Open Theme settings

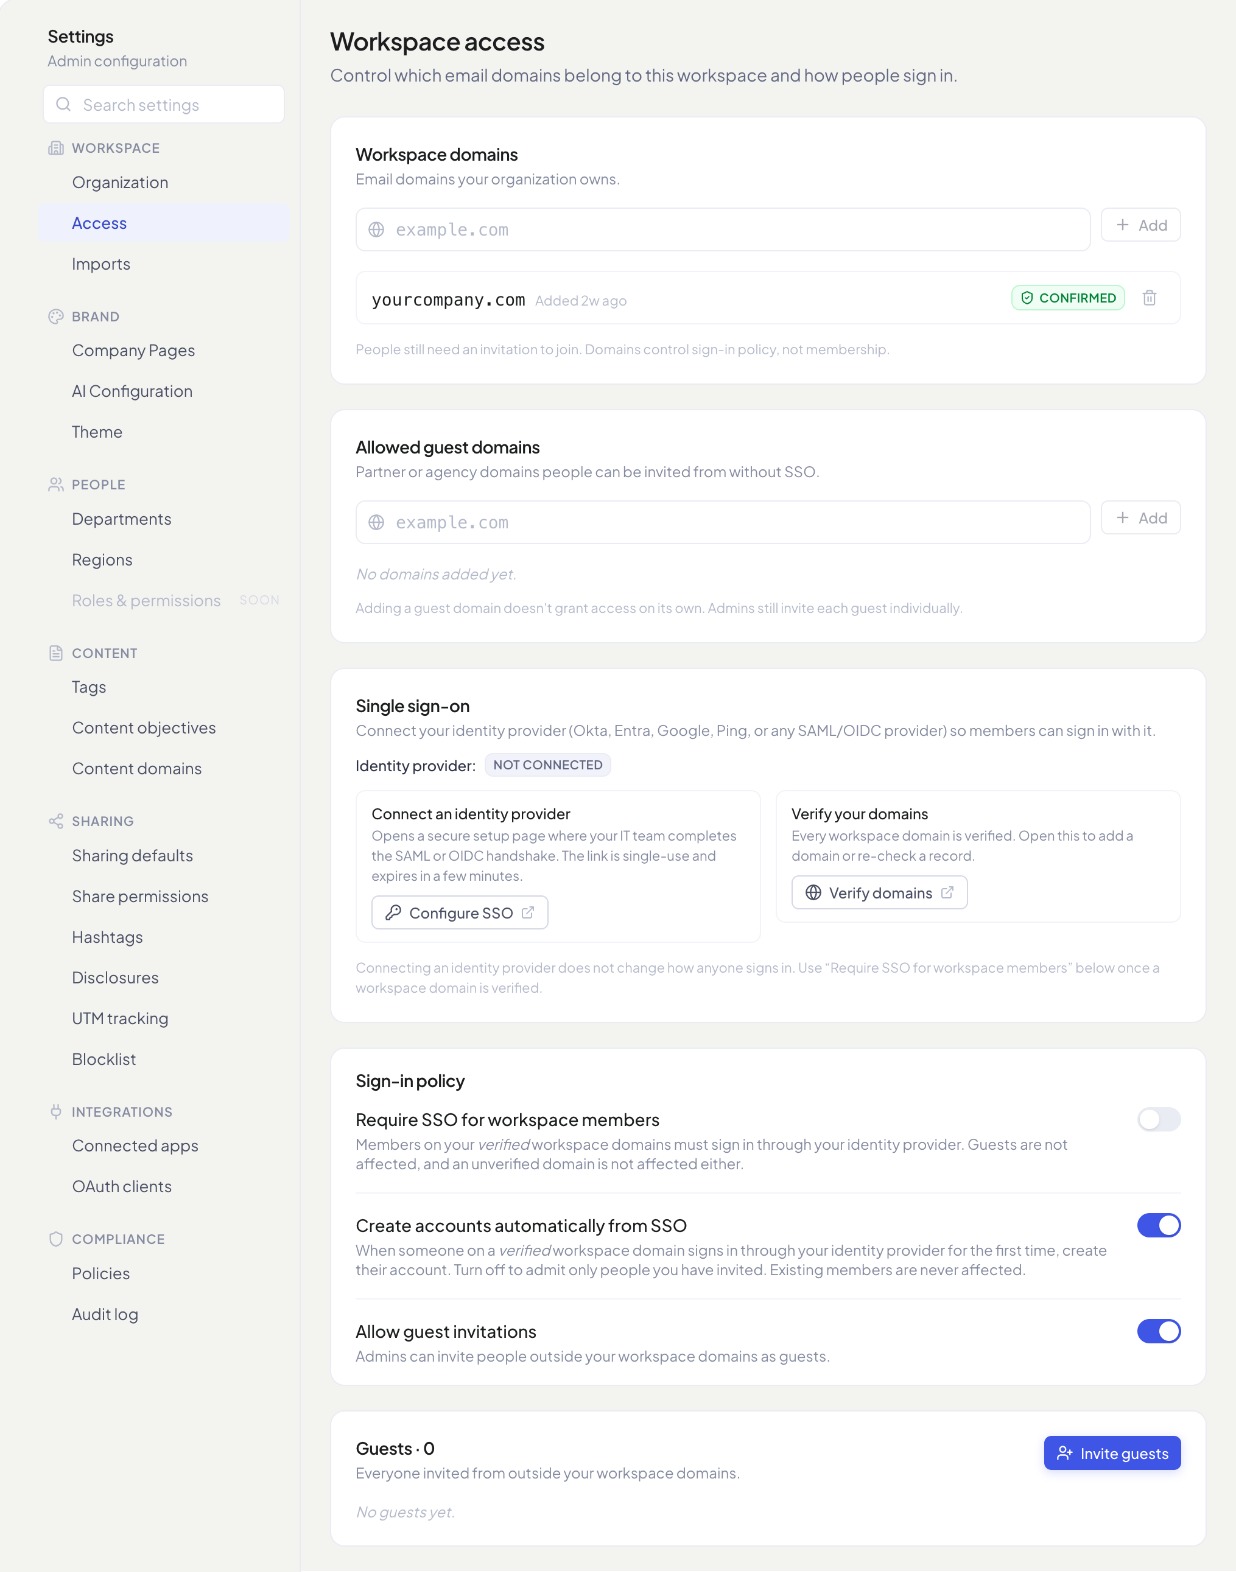pyautogui.click(x=164, y=432)
